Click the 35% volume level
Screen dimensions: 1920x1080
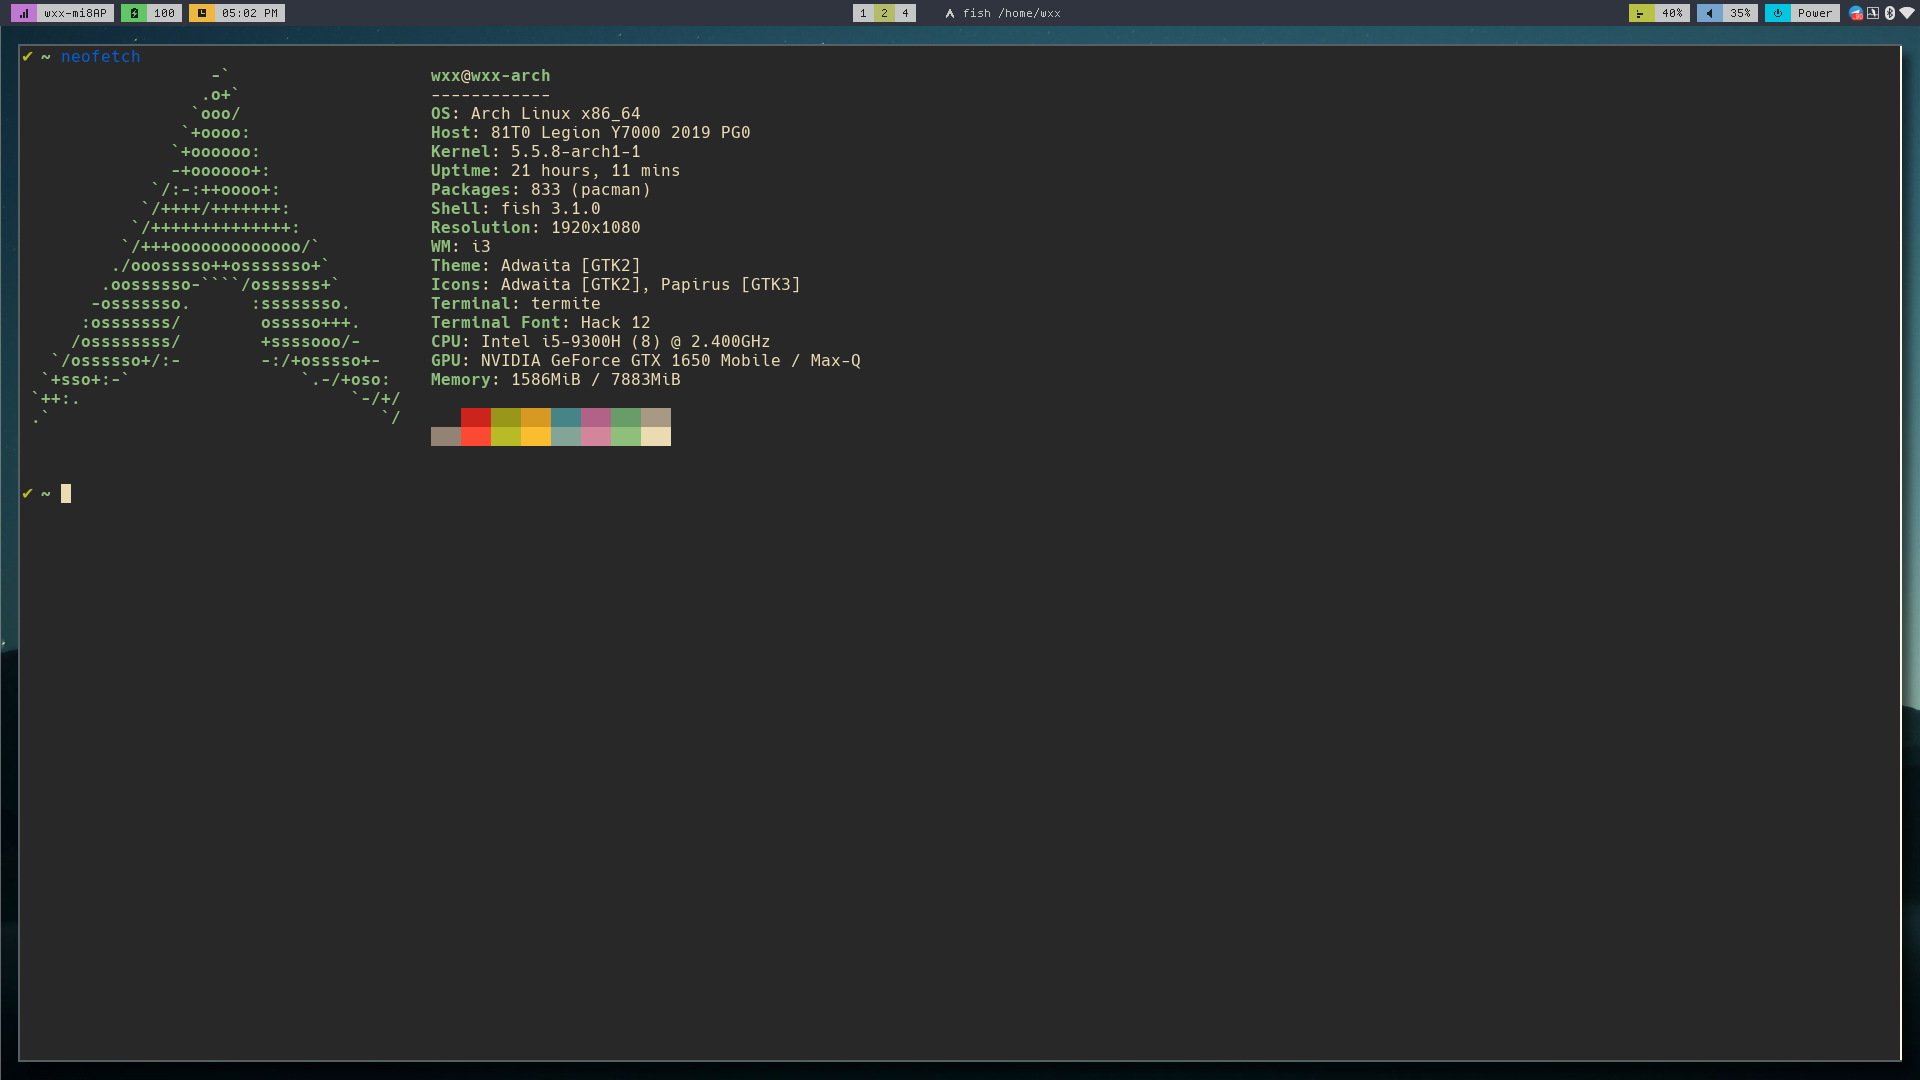click(x=1740, y=13)
